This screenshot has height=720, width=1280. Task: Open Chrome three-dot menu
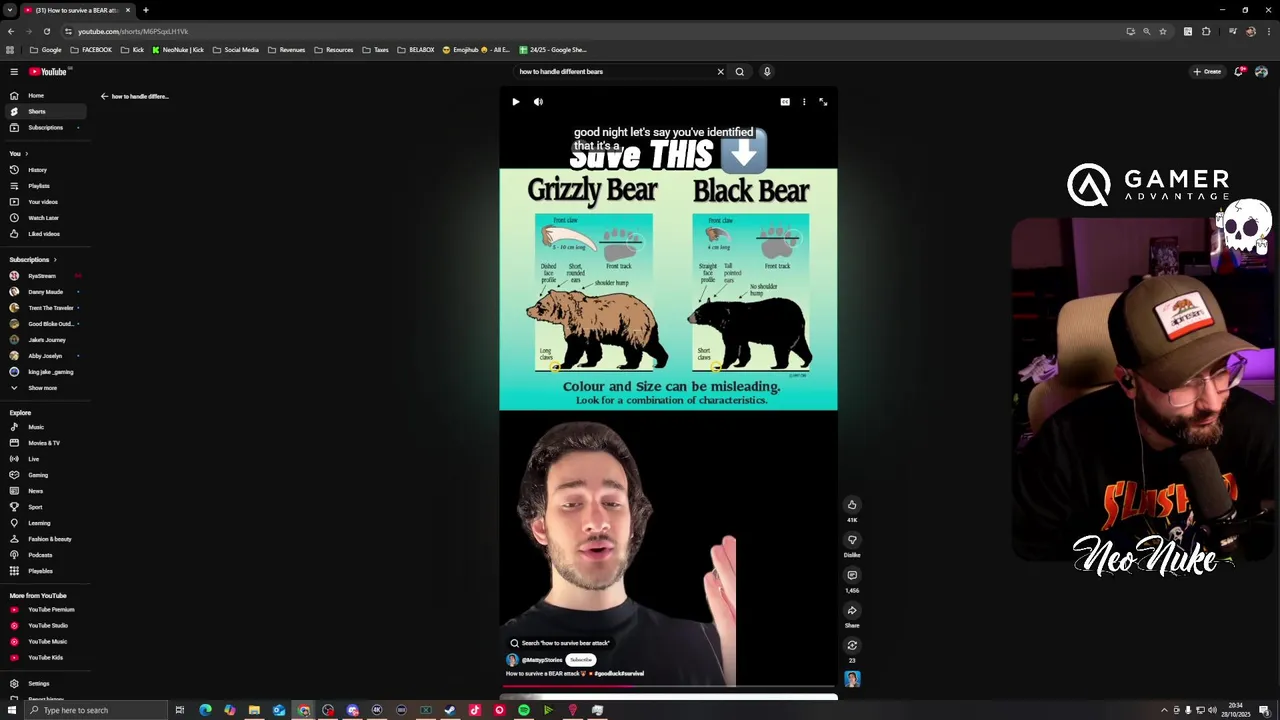click(x=1267, y=31)
